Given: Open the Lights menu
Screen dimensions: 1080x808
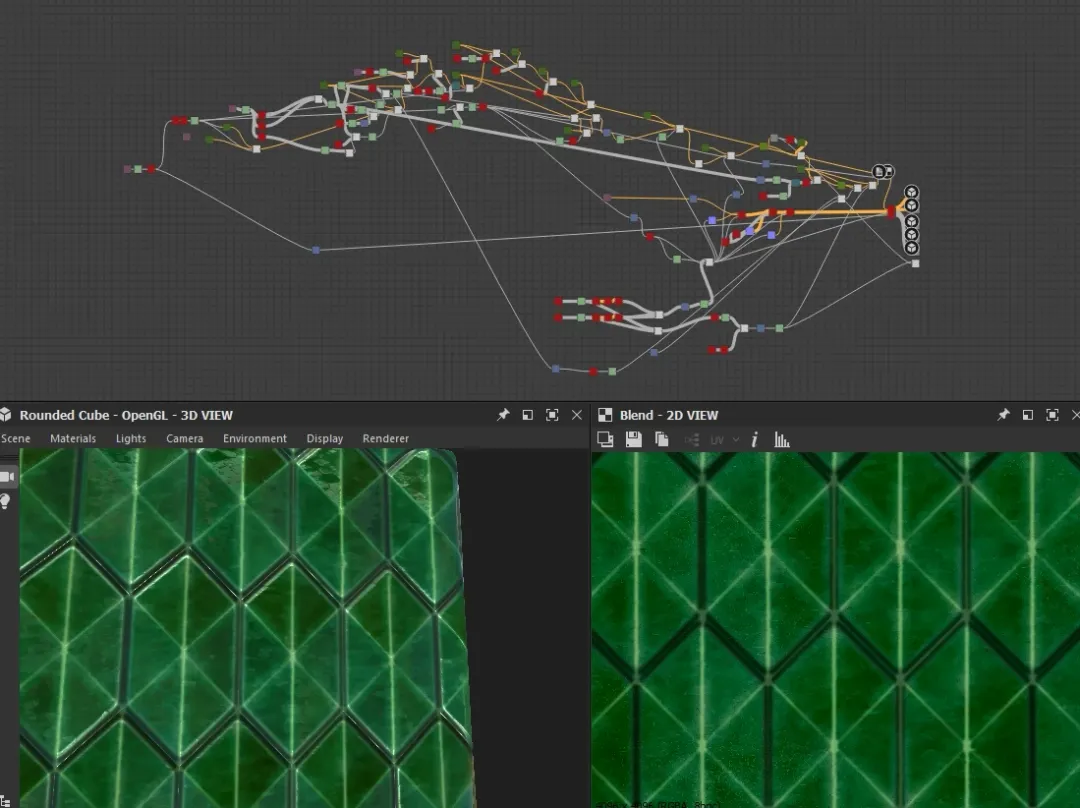Looking at the screenshot, I should click(x=131, y=438).
